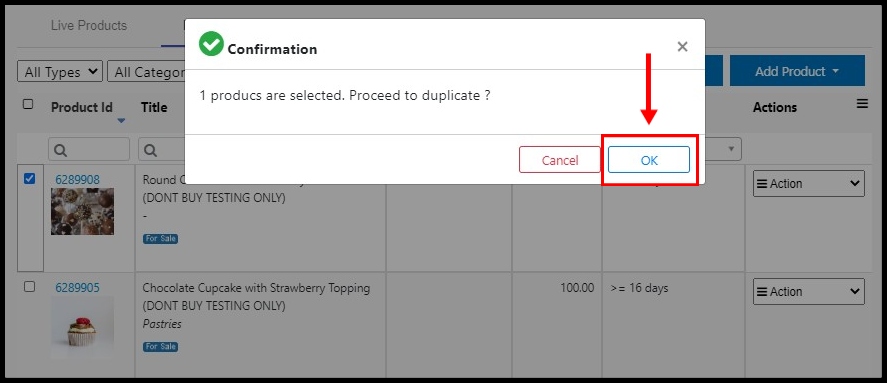887x383 pixels.
Task: Click the chocolate cupcake product thumbnail
Action: tap(82, 328)
